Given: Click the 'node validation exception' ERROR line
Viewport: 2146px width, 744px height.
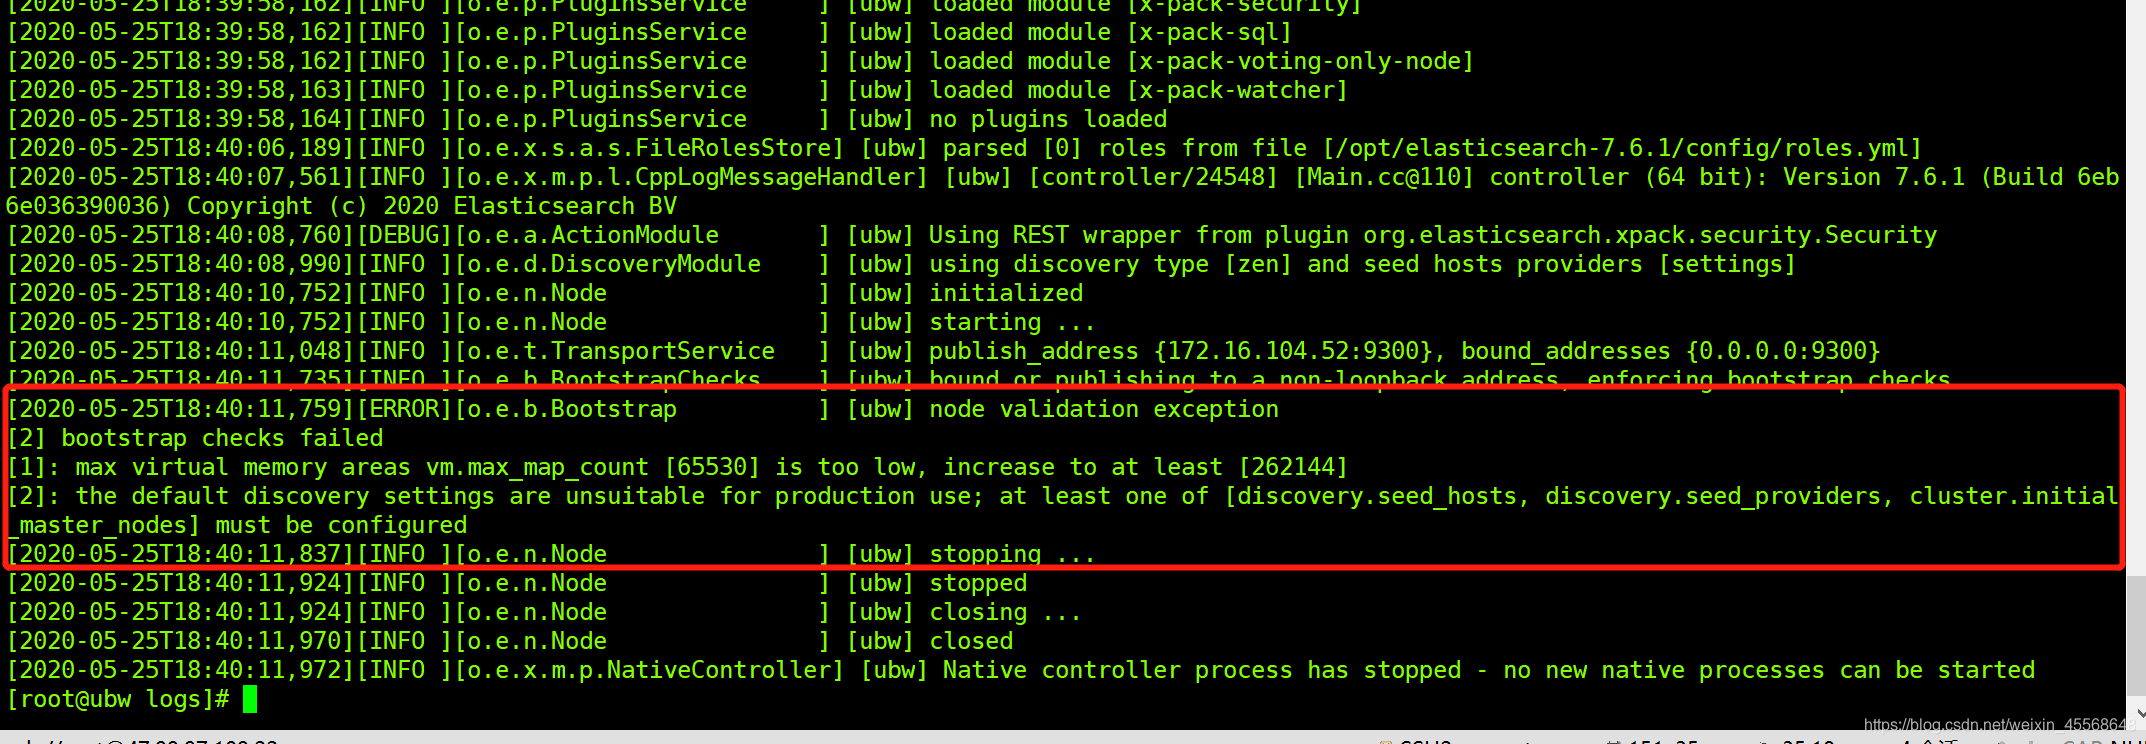Looking at the screenshot, I should pos(643,409).
